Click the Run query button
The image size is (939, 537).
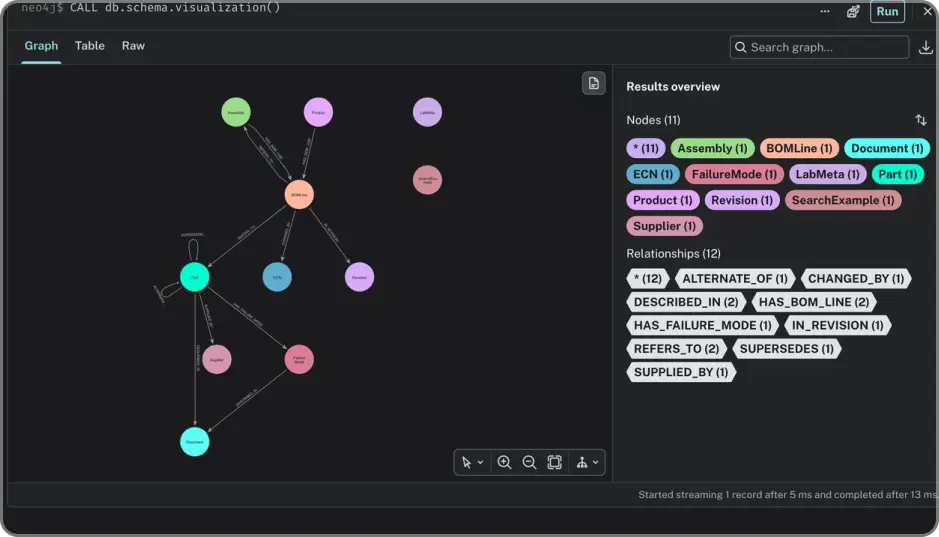[887, 11]
